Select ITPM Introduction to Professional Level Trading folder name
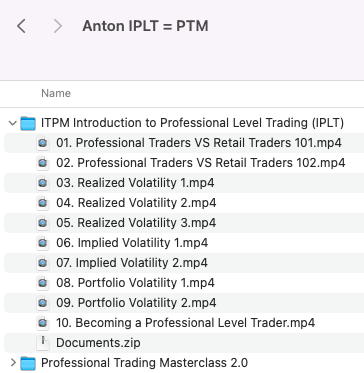 192,123
